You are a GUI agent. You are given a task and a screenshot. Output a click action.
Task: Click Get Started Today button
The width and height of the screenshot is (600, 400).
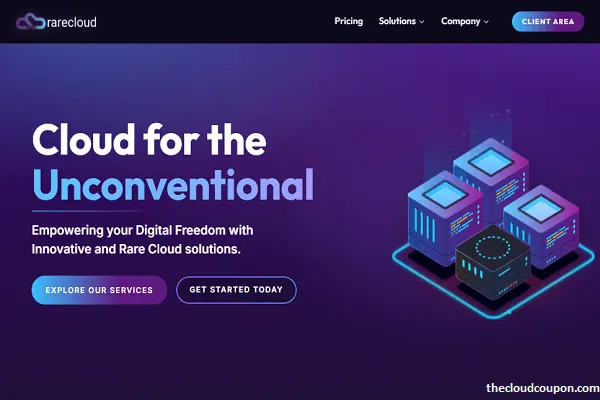point(236,290)
